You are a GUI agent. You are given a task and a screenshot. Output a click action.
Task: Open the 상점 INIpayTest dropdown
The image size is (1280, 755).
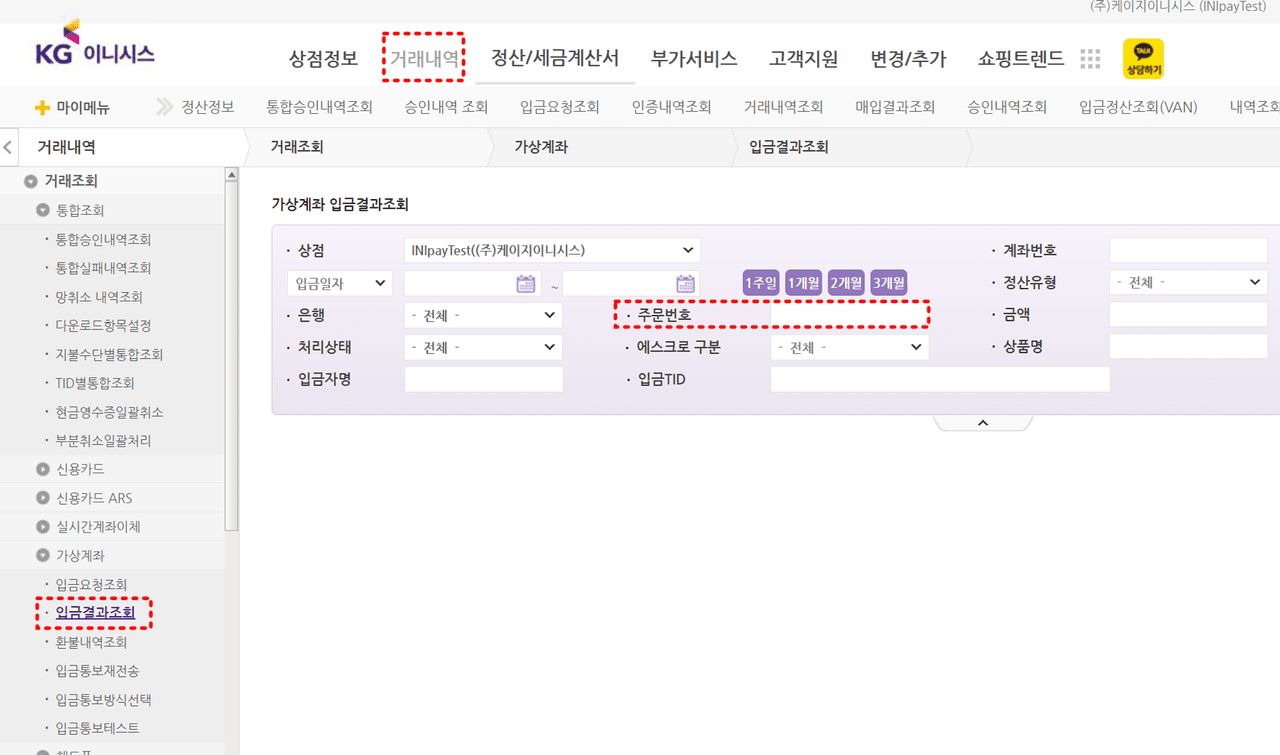coord(551,250)
